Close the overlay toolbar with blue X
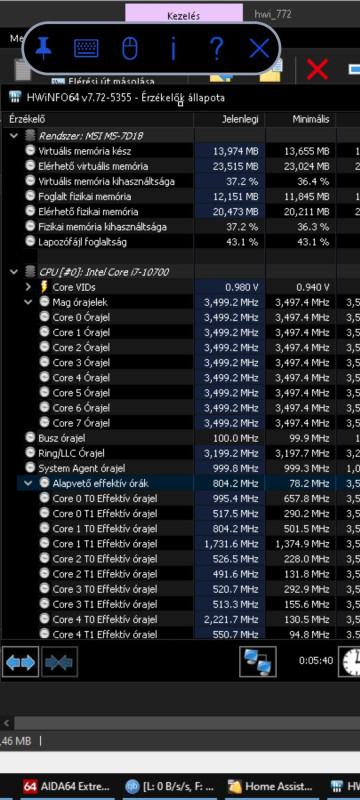The height and width of the screenshot is (800, 360). 259,48
